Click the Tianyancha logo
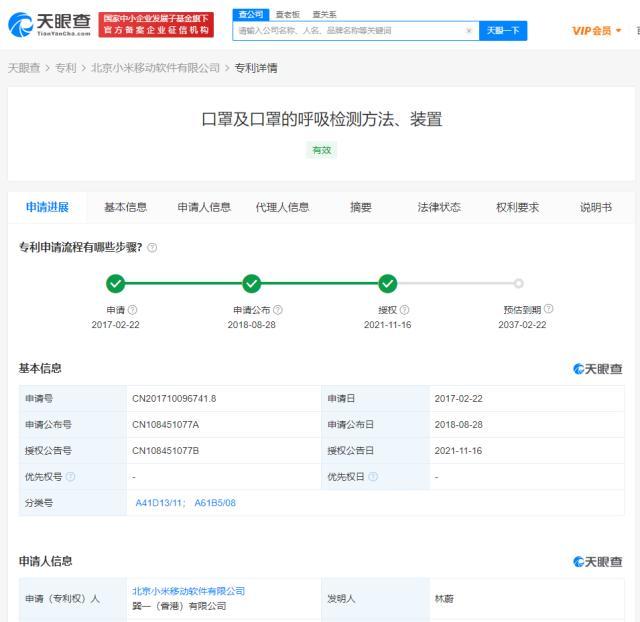The image size is (640, 622). coord(49,24)
